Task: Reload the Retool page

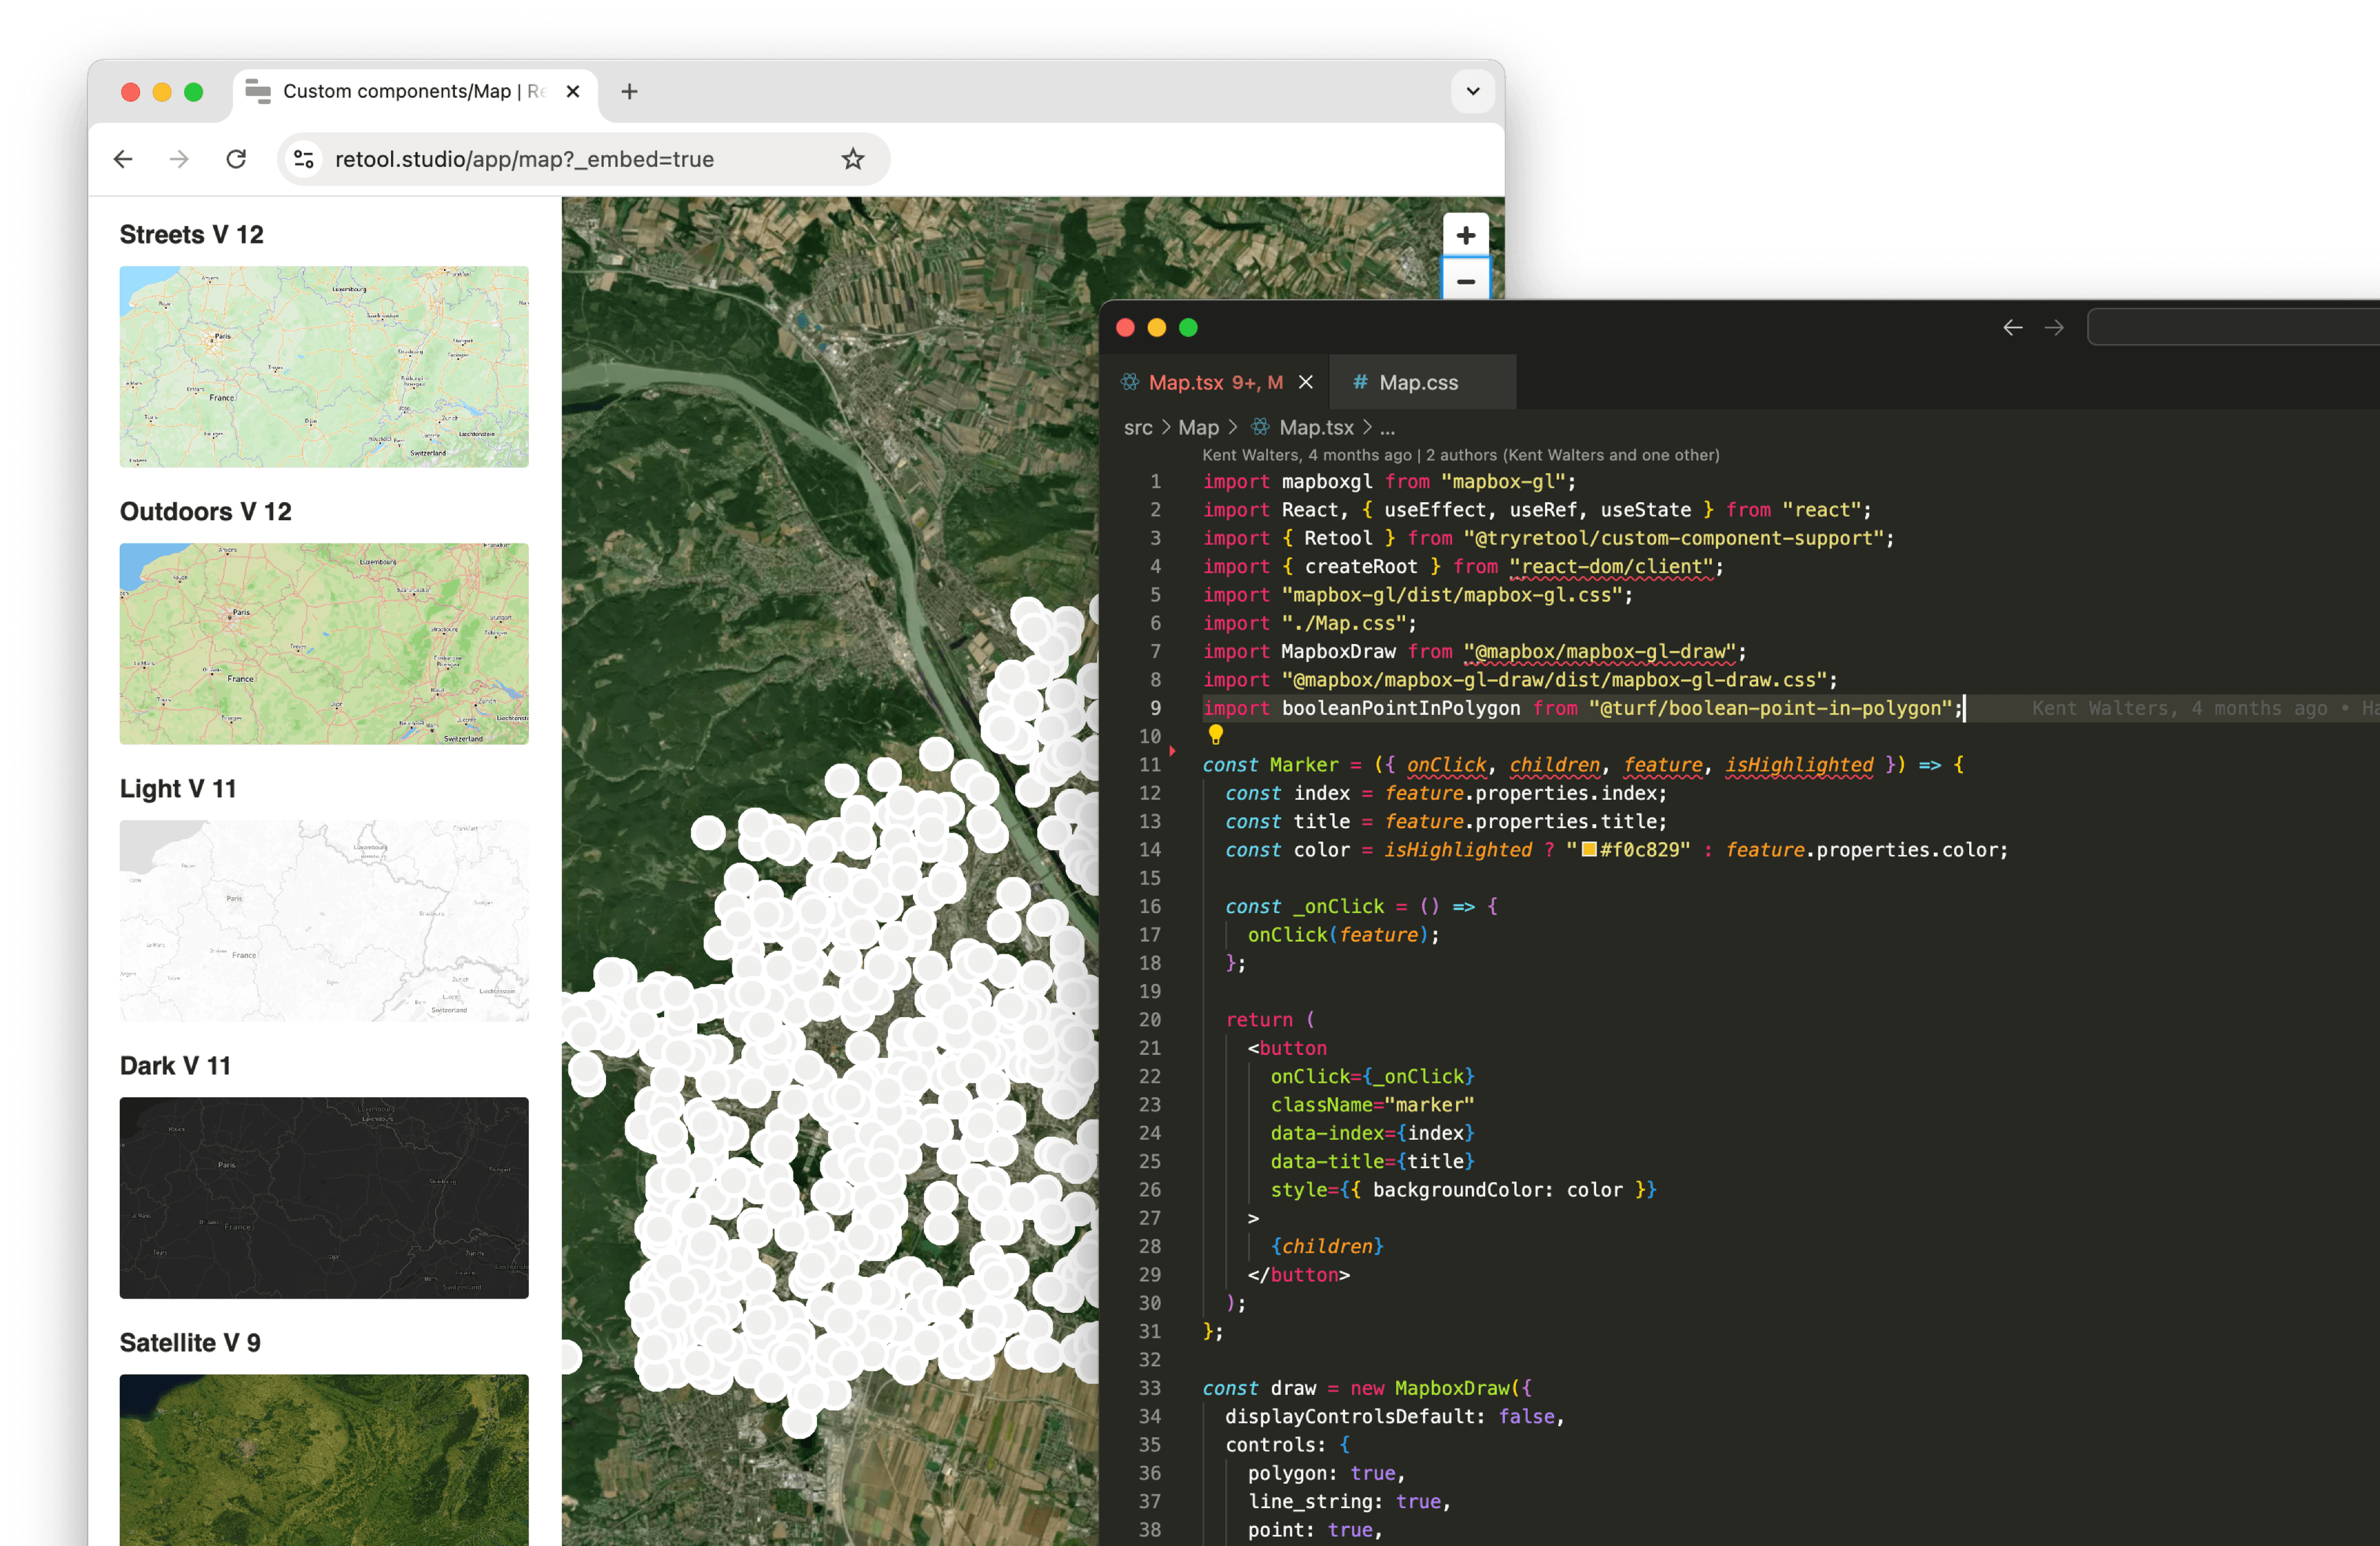Action: [x=236, y=159]
